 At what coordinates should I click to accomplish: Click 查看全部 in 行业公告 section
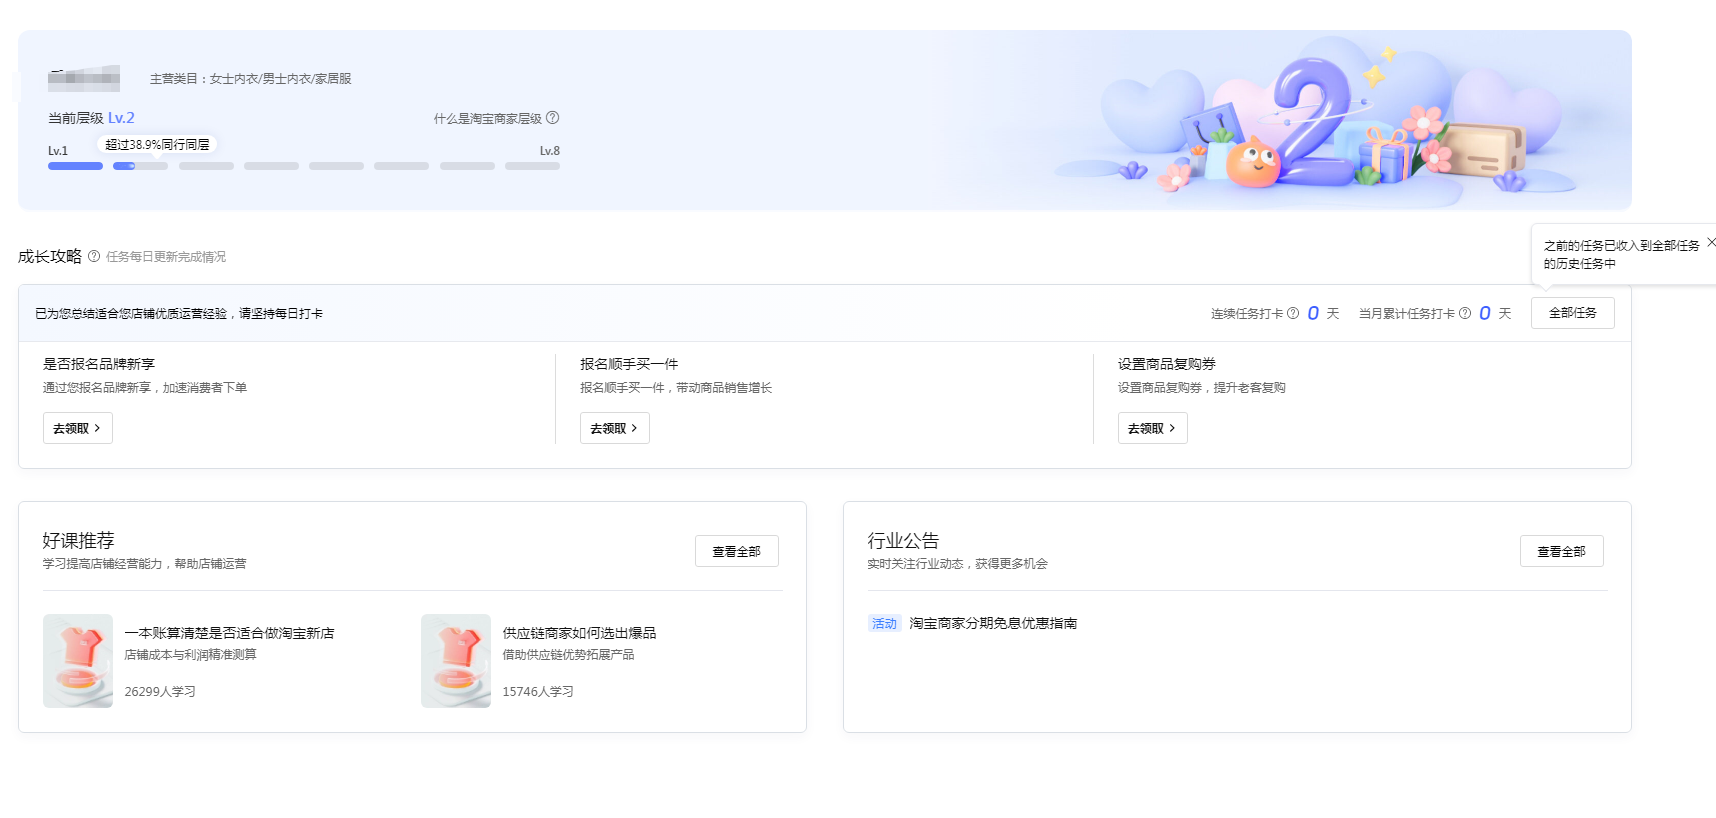click(1562, 551)
